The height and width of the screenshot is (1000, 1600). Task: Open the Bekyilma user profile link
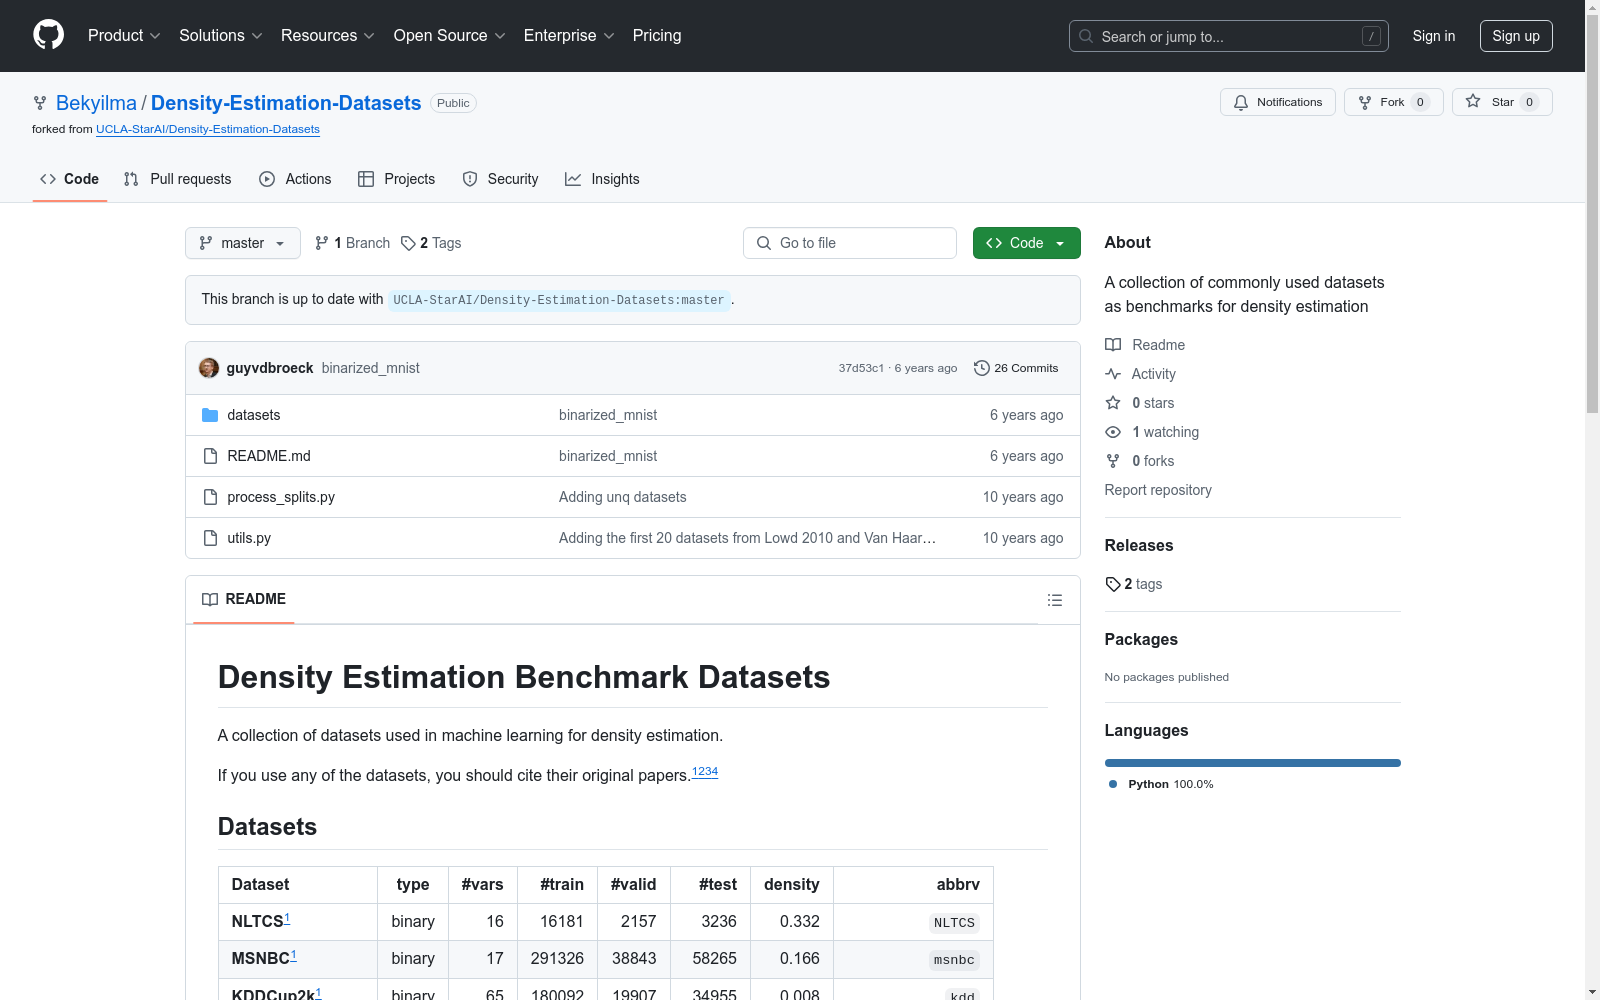(x=96, y=103)
